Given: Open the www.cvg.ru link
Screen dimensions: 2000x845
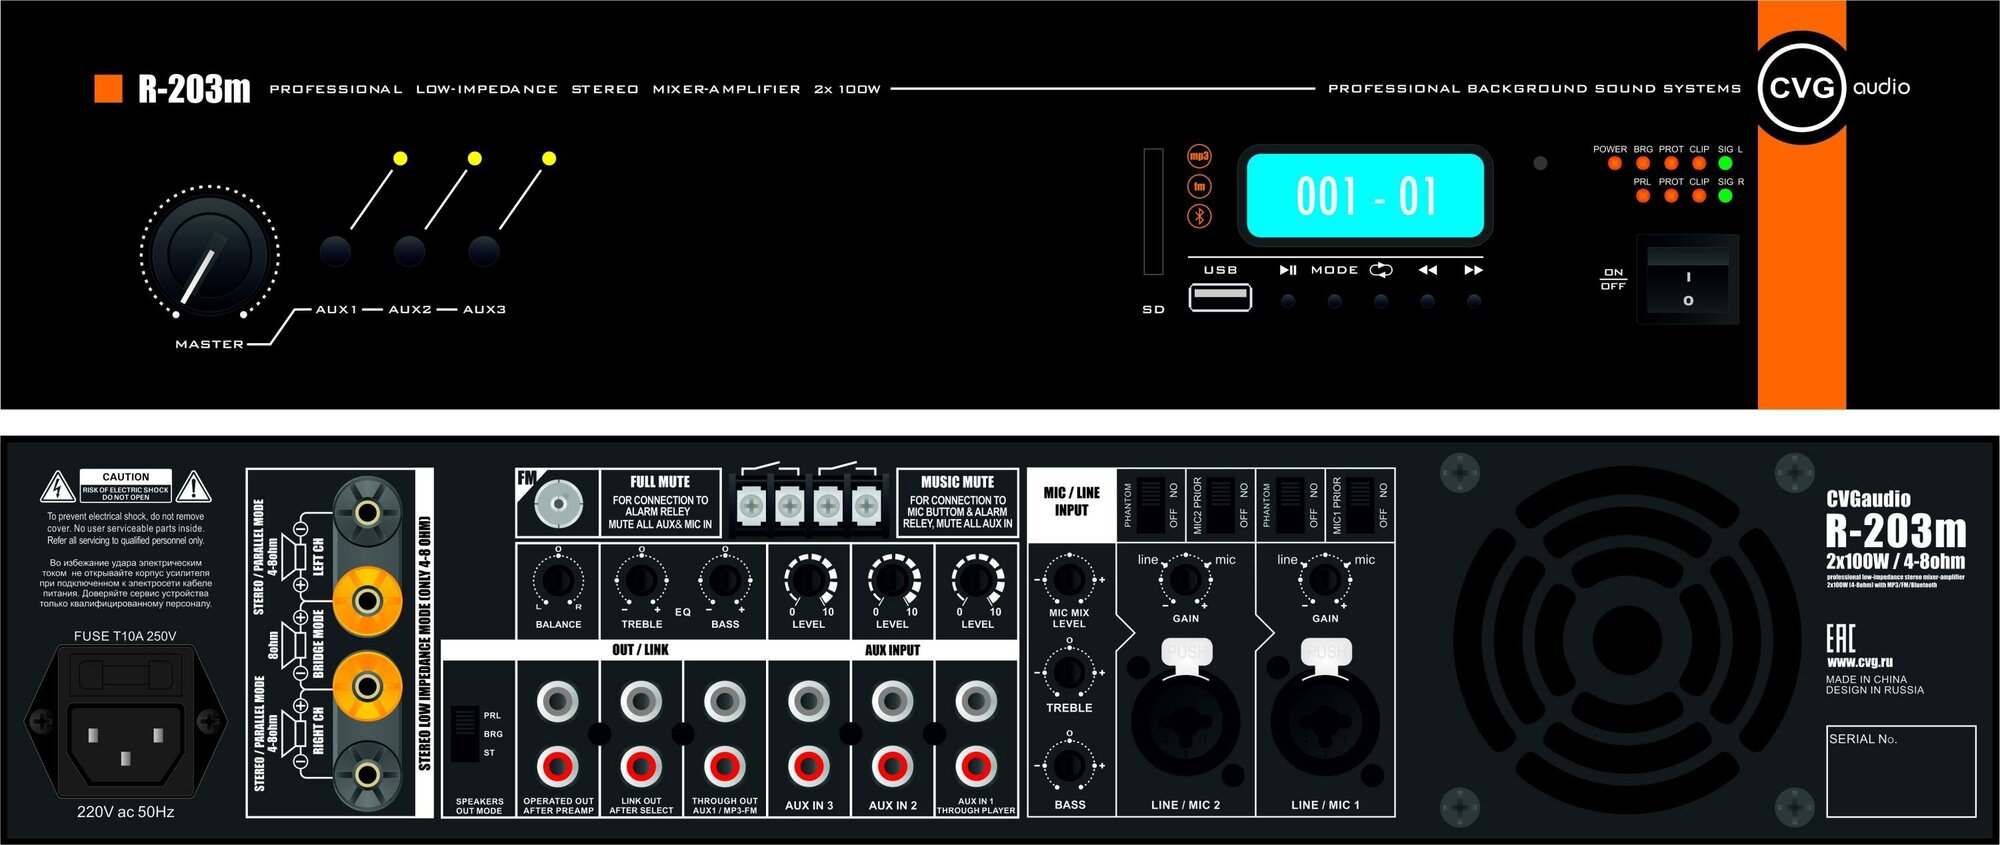Looking at the screenshot, I should click(x=1859, y=662).
